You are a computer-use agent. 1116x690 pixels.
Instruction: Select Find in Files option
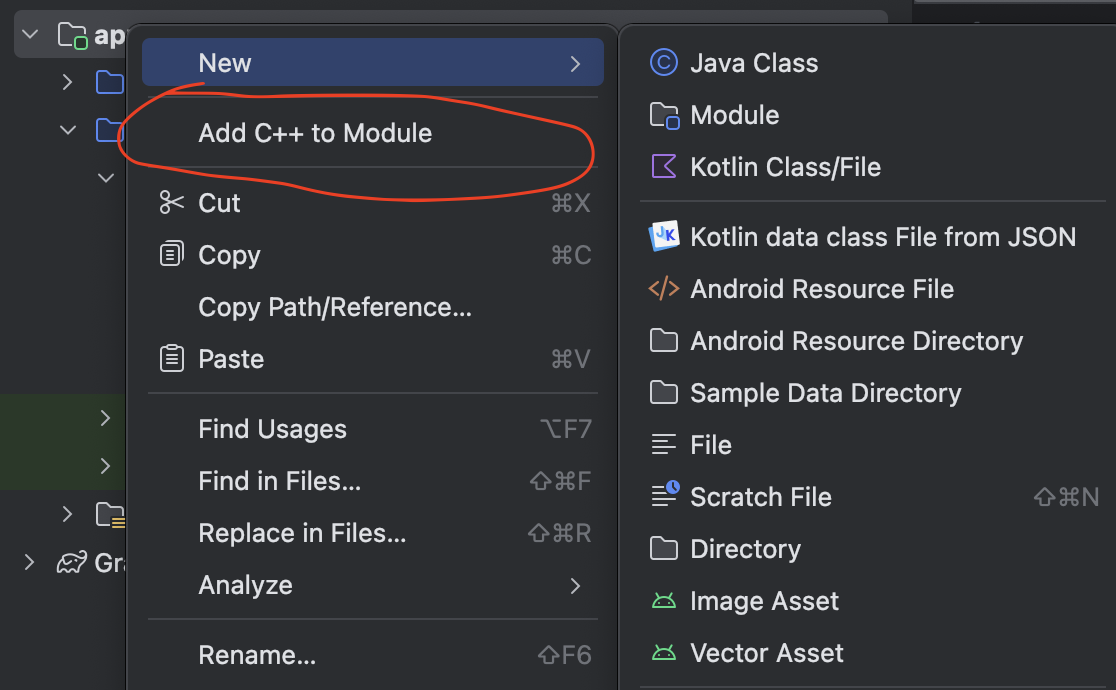coord(280,481)
